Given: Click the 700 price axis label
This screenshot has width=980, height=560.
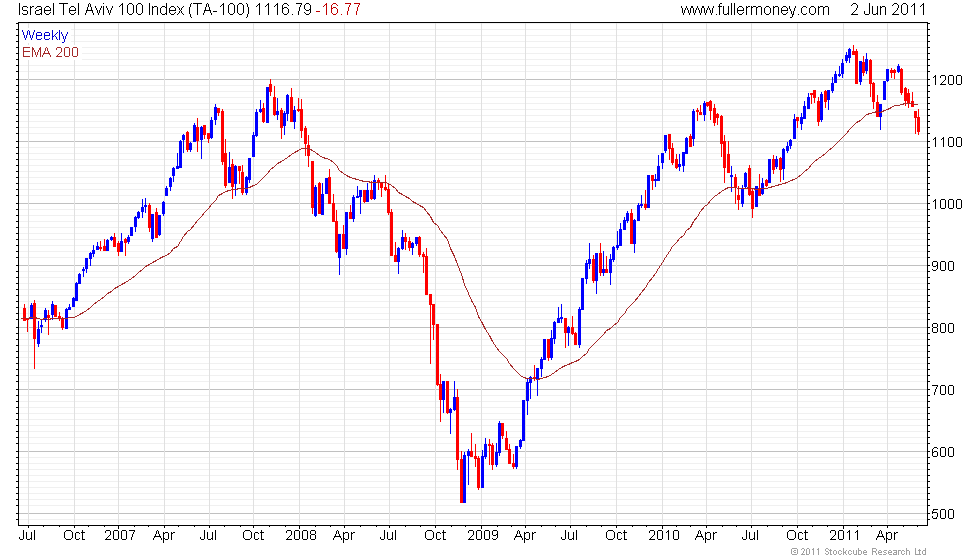Looking at the screenshot, I should click(x=943, y=391).
